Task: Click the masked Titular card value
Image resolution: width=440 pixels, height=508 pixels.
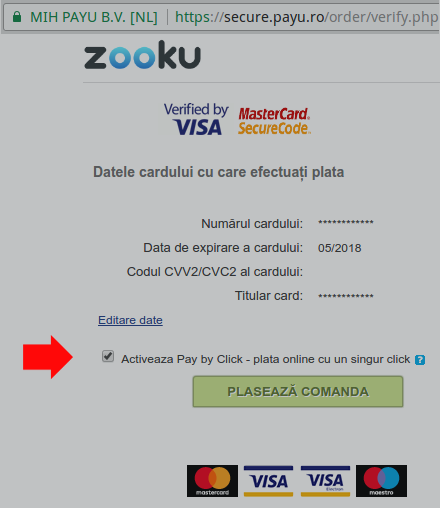Action: point(346,296)
